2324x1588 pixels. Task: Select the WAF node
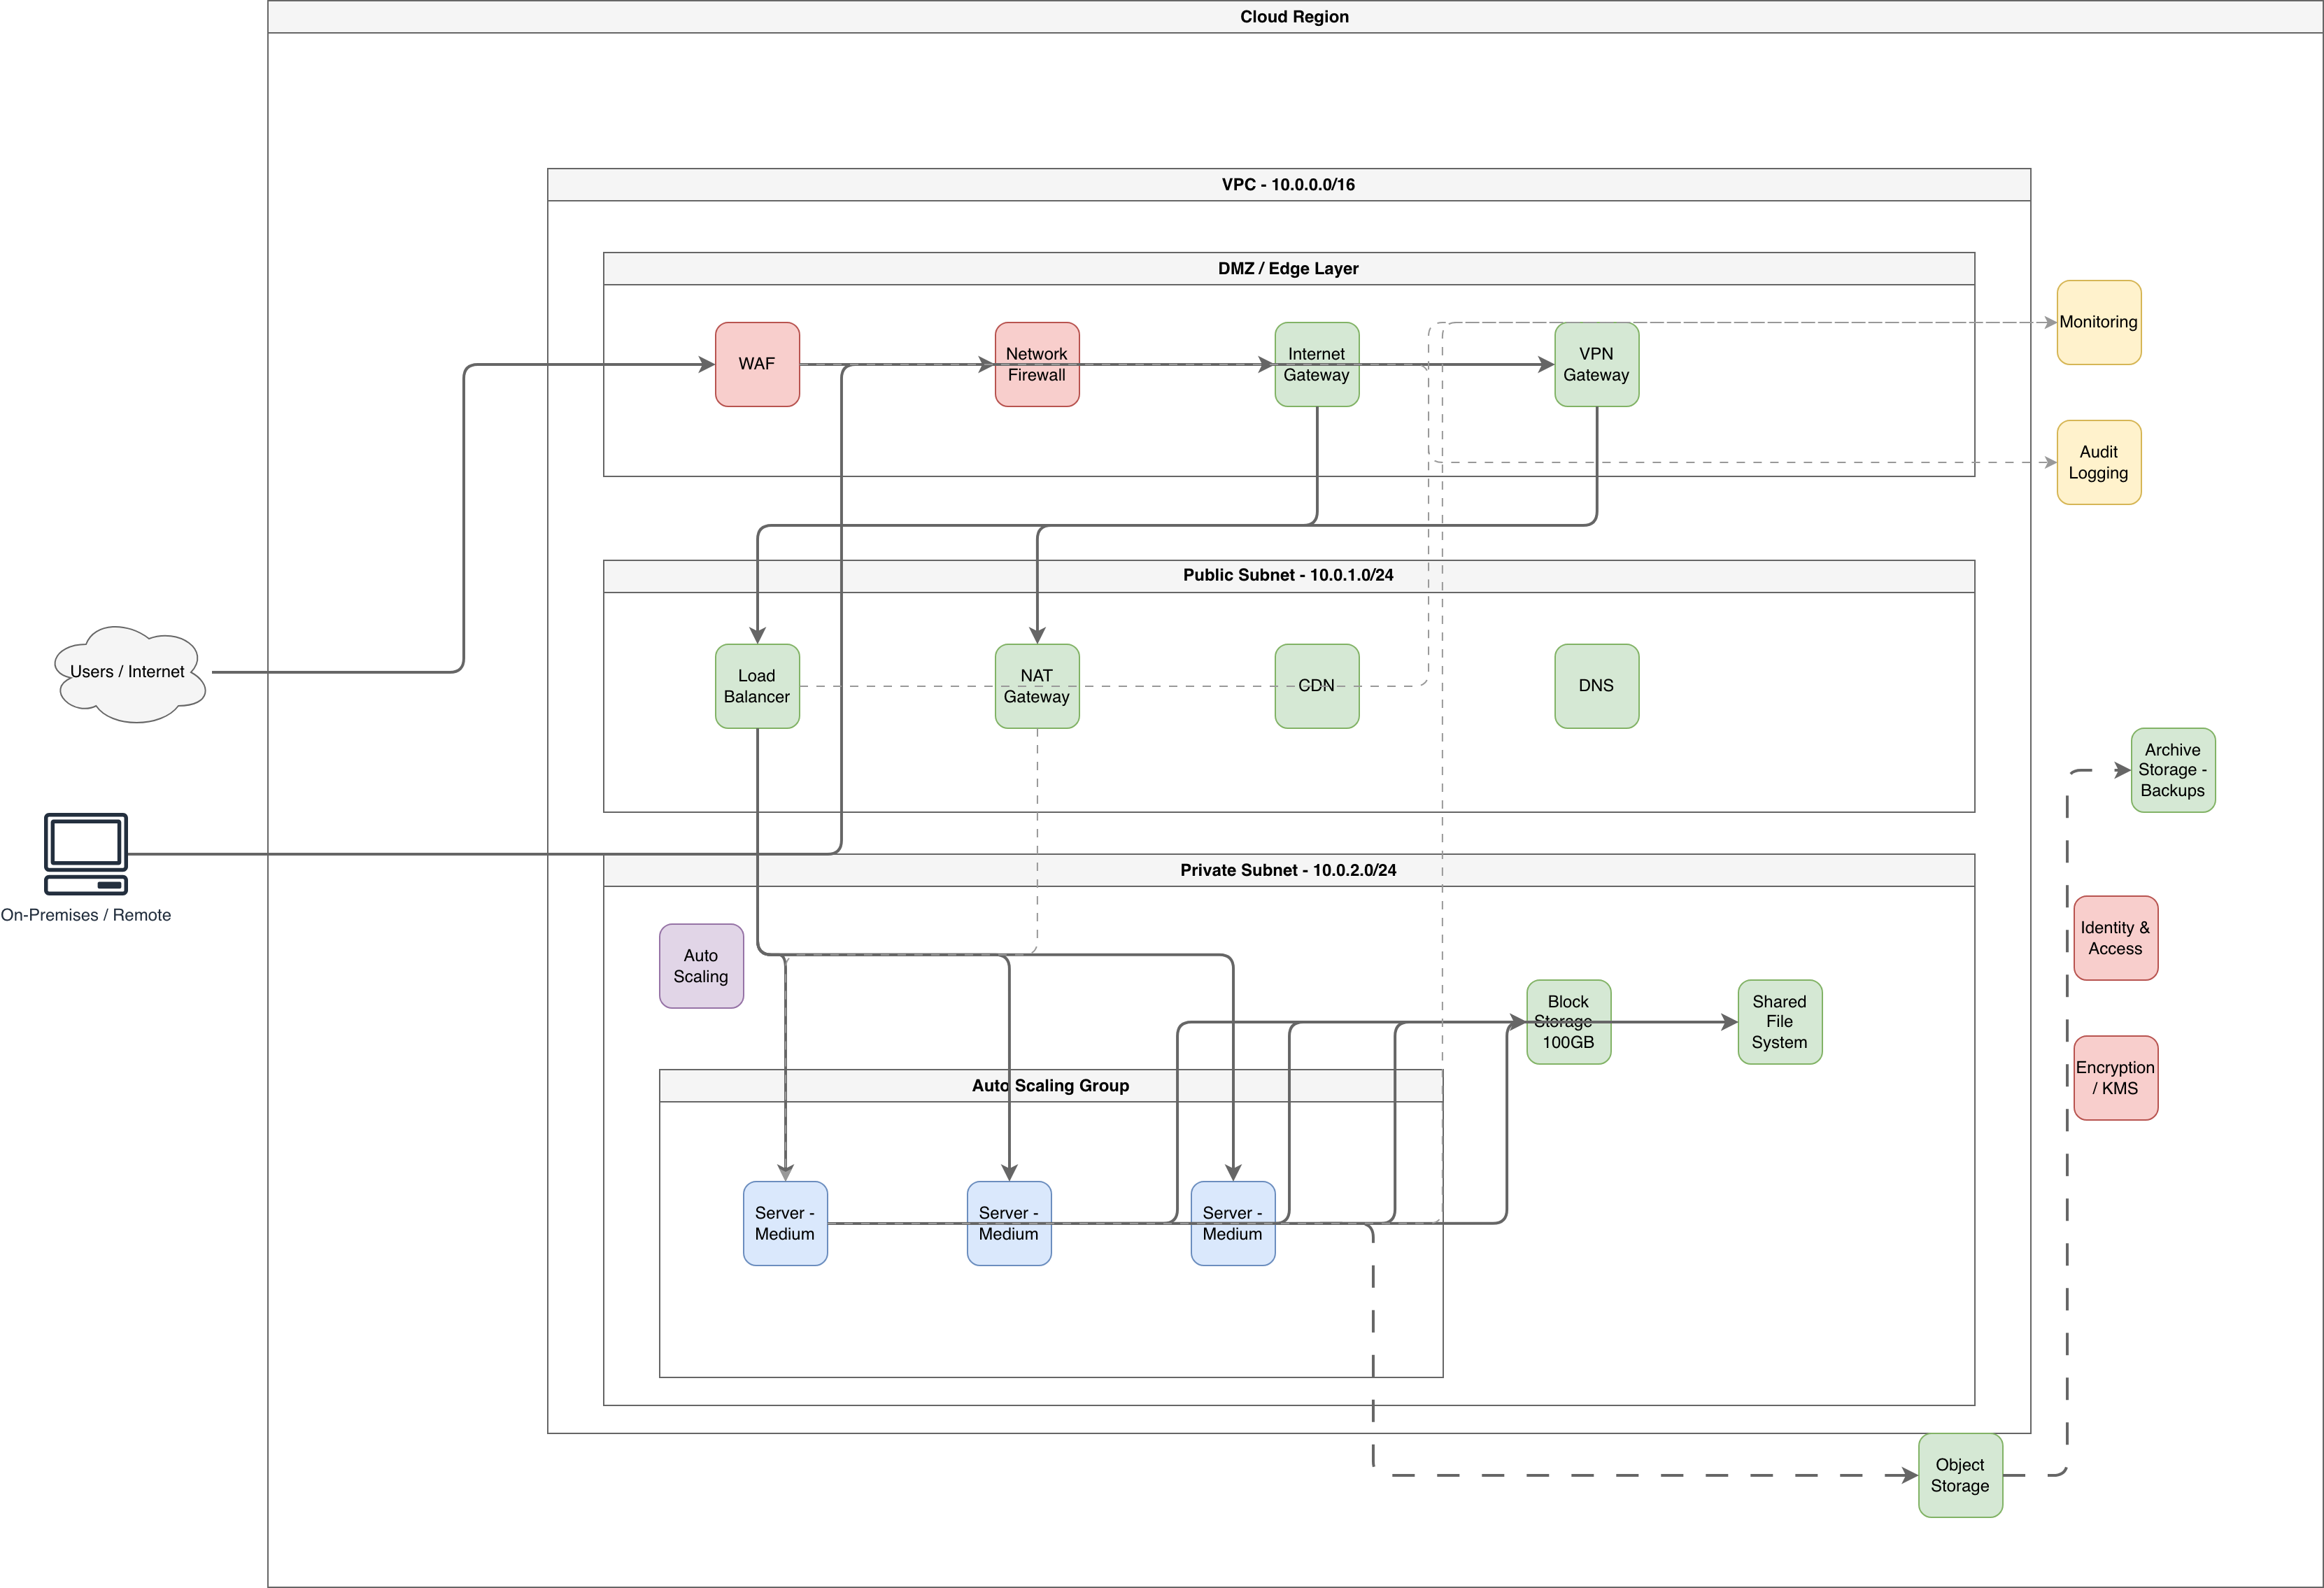pos(757,364)
